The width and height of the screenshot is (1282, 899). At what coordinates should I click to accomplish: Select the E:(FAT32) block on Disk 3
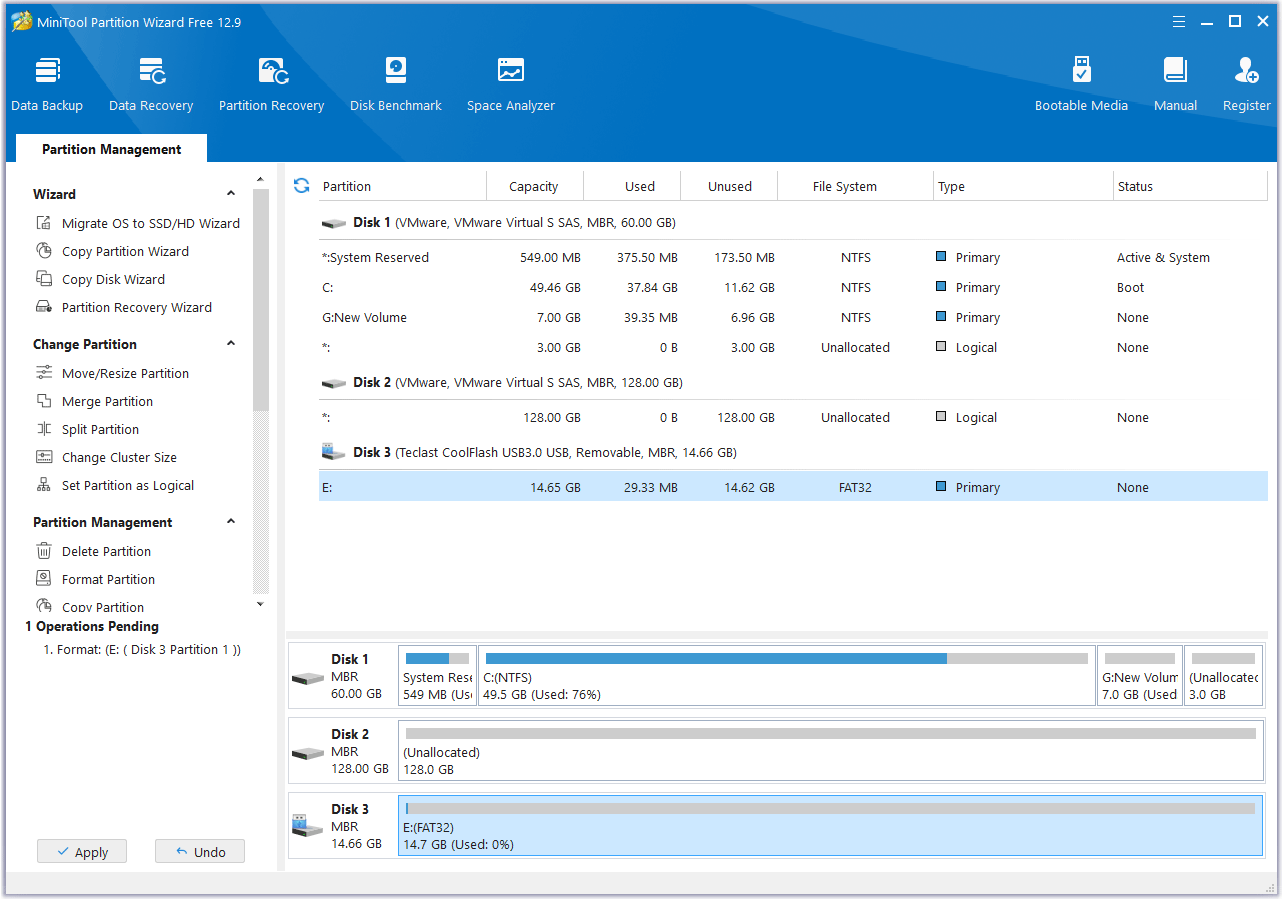(x=830, y=826)
